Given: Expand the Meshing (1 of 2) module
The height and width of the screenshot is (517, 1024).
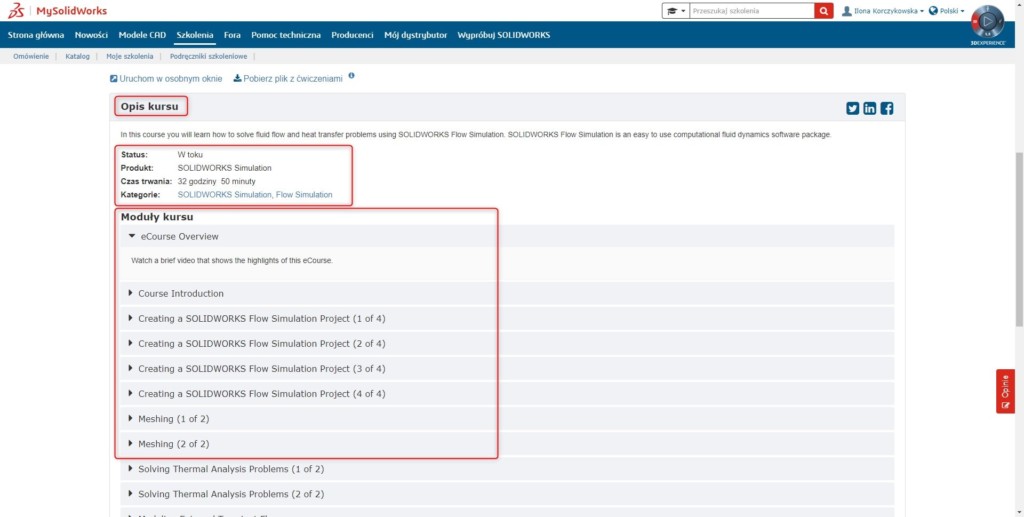Looking at the screenshot, I should [507, 418].
